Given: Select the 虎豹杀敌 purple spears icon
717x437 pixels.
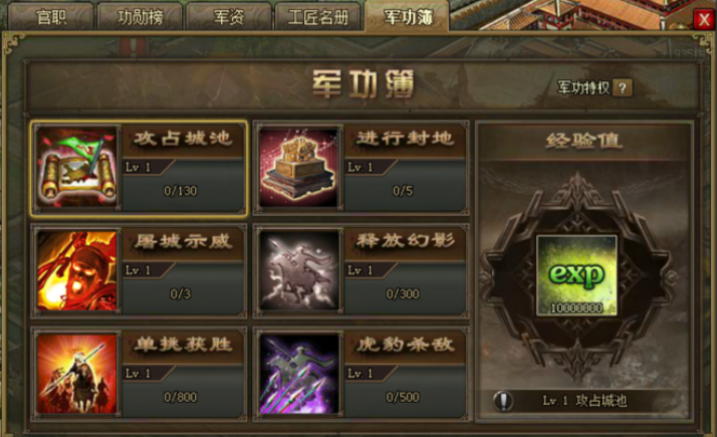Looking at the screenshot, I should pos(299,374).
